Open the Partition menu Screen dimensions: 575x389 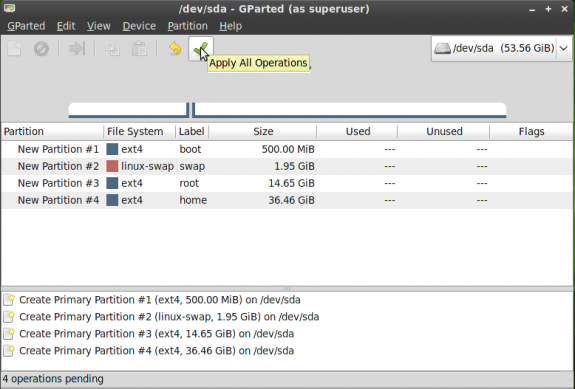(187, 26)
